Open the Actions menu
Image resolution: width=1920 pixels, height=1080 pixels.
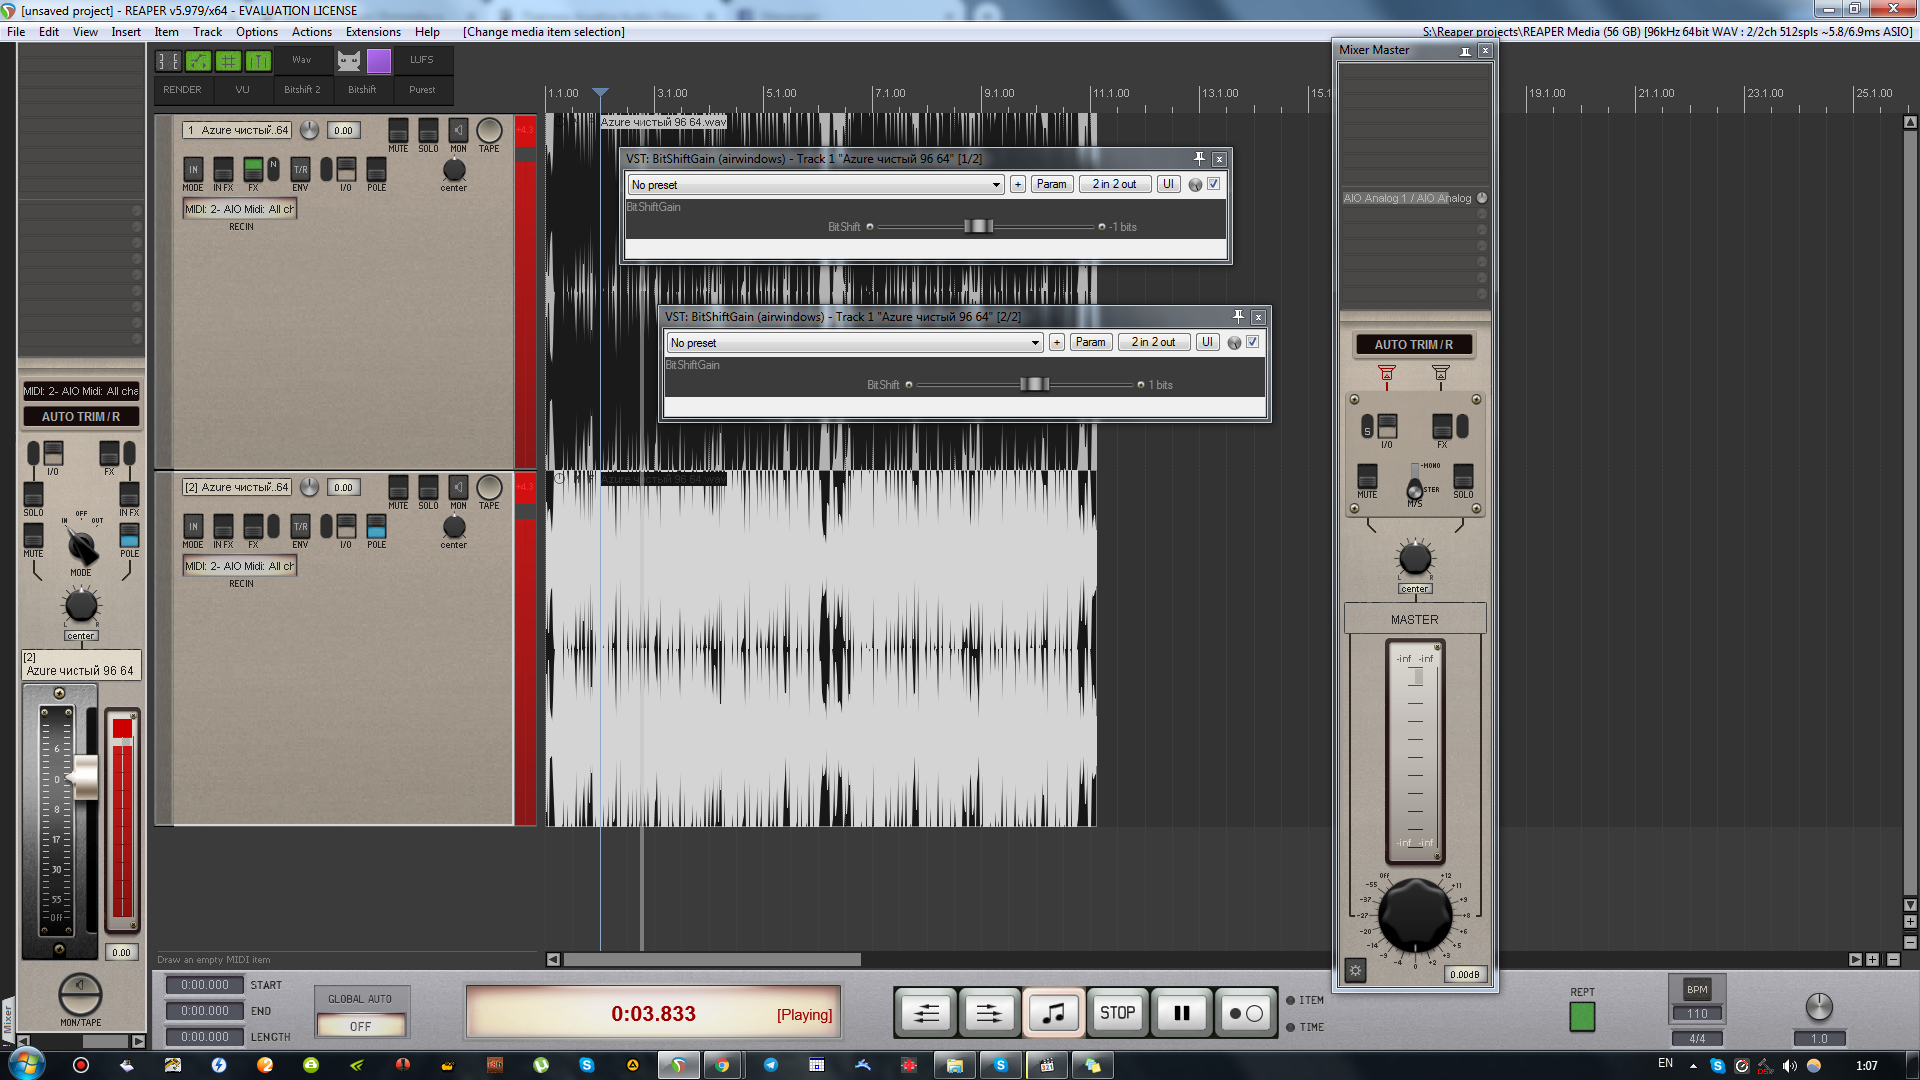tap(311, 32)
